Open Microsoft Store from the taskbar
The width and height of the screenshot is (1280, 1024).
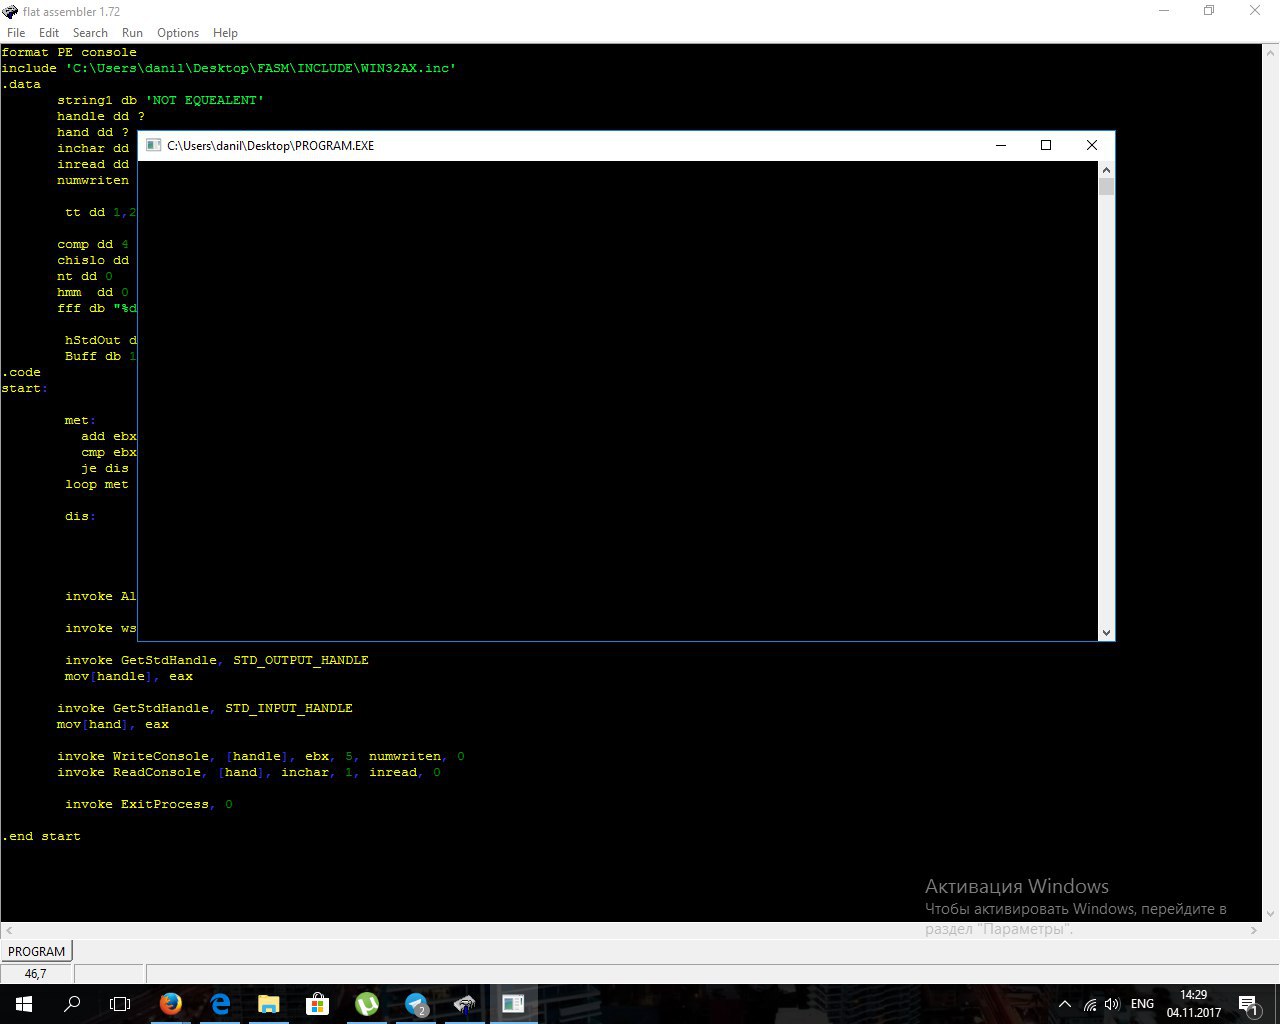coord(317,1004)
